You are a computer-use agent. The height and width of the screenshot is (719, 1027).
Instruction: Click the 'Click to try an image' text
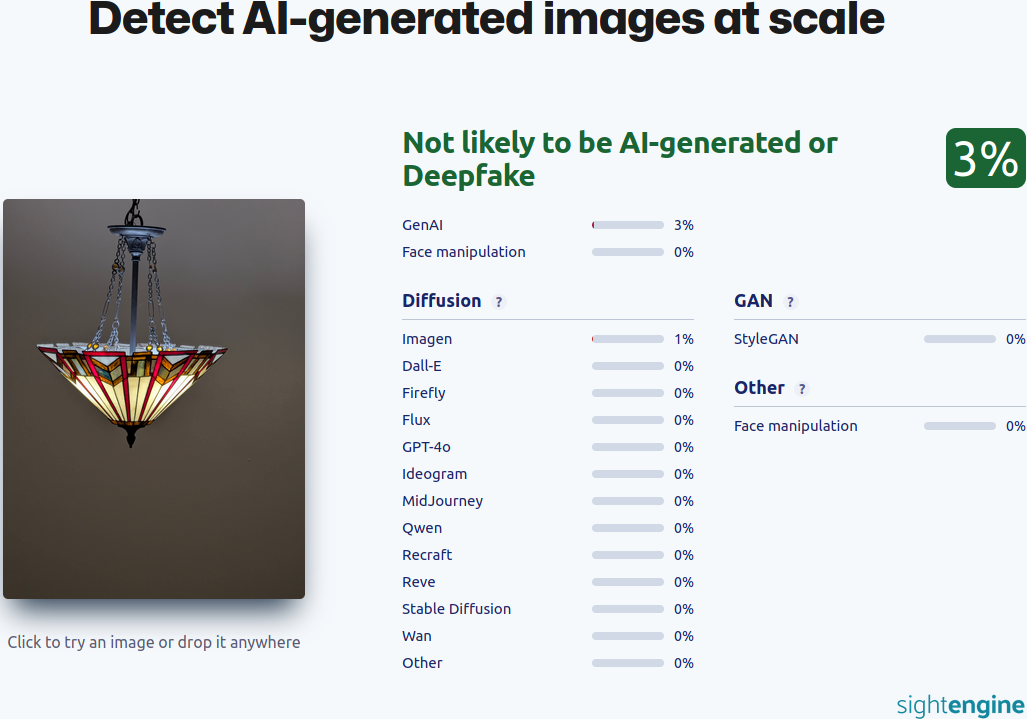tap(154, 642)
